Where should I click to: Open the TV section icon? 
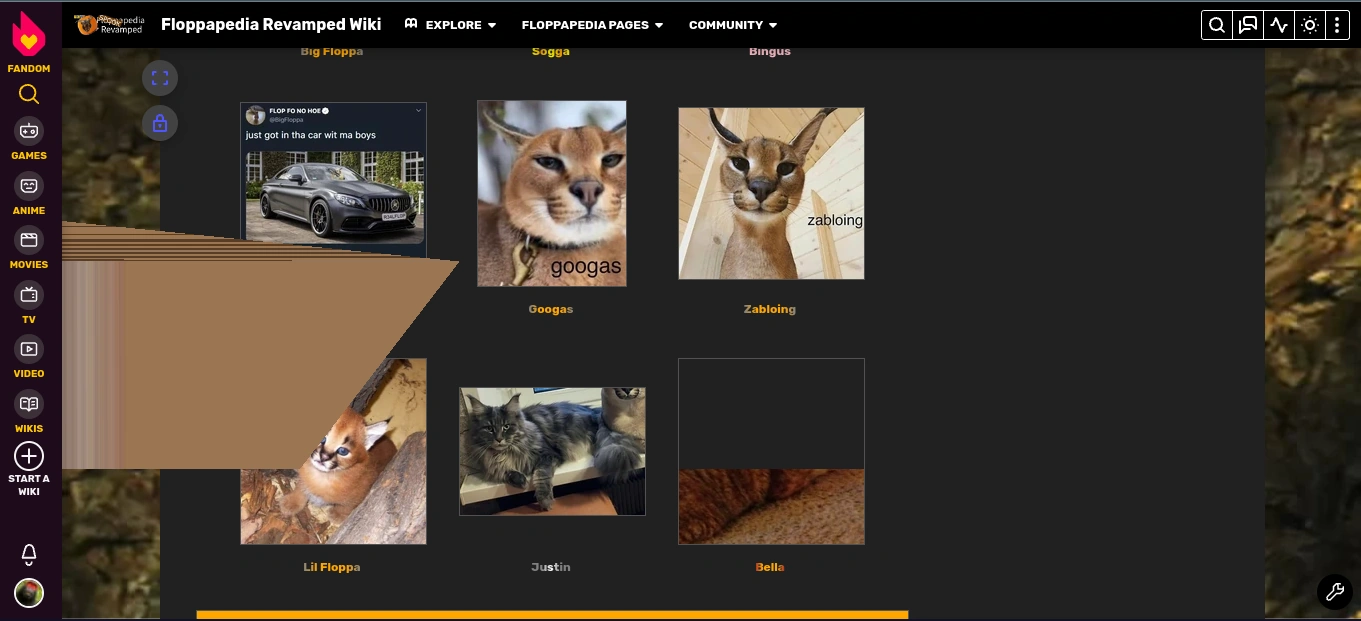click(x=29, y=295)
